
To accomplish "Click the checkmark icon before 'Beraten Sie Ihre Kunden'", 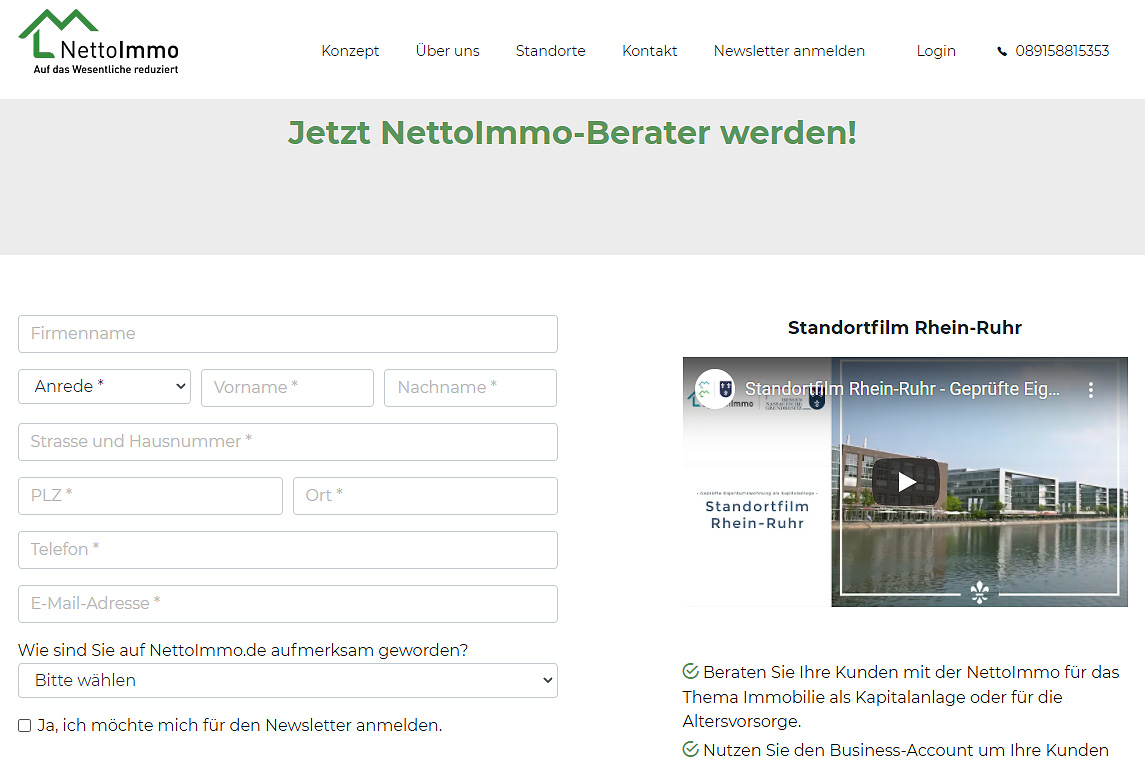I will coord(690,671).
